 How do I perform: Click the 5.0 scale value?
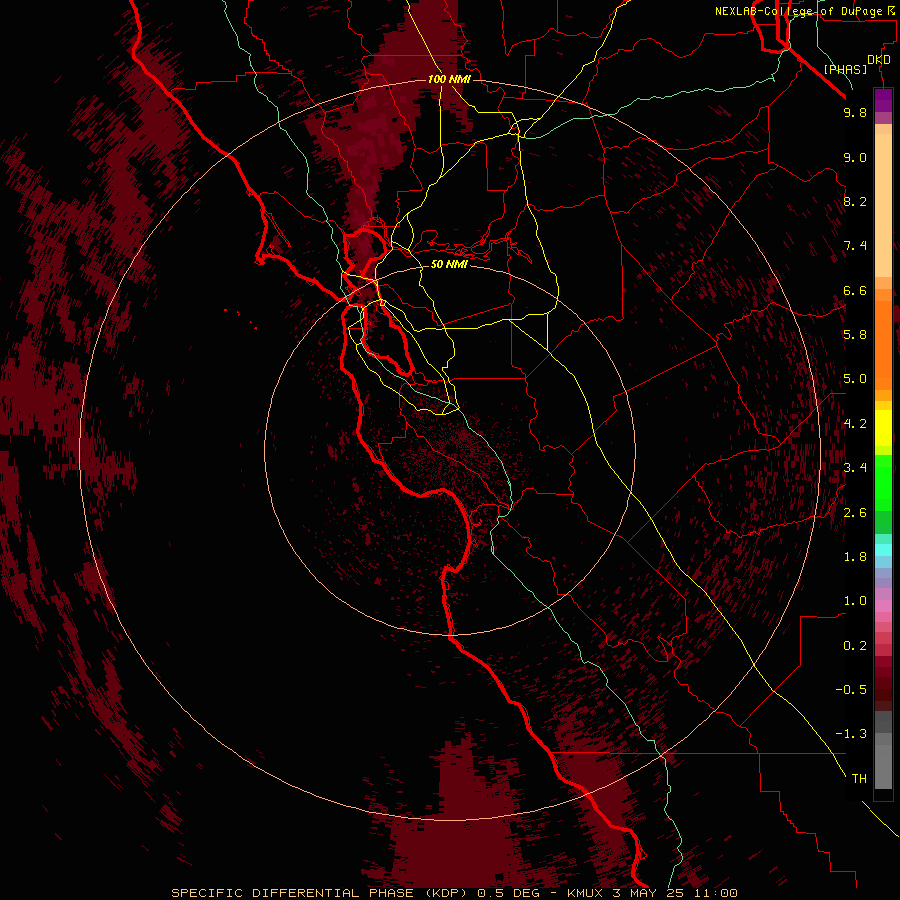(x=855, y=379)
